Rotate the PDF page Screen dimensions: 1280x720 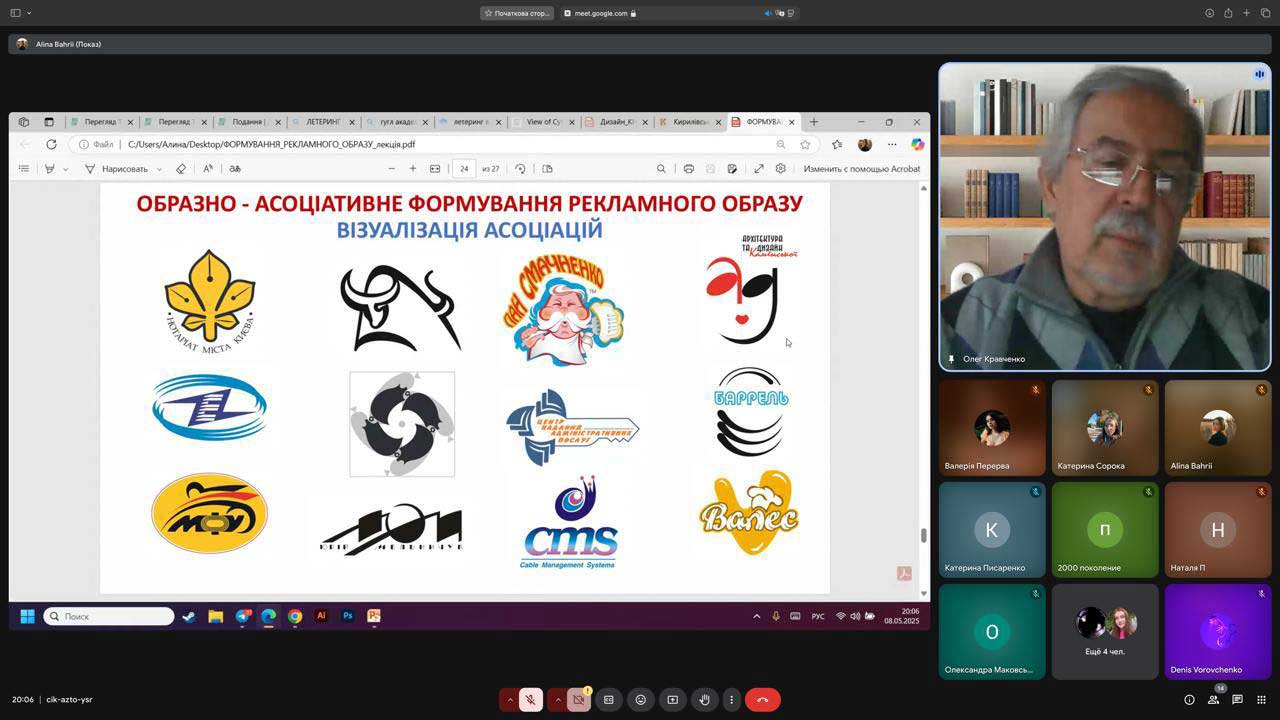(x=520, y=169)
